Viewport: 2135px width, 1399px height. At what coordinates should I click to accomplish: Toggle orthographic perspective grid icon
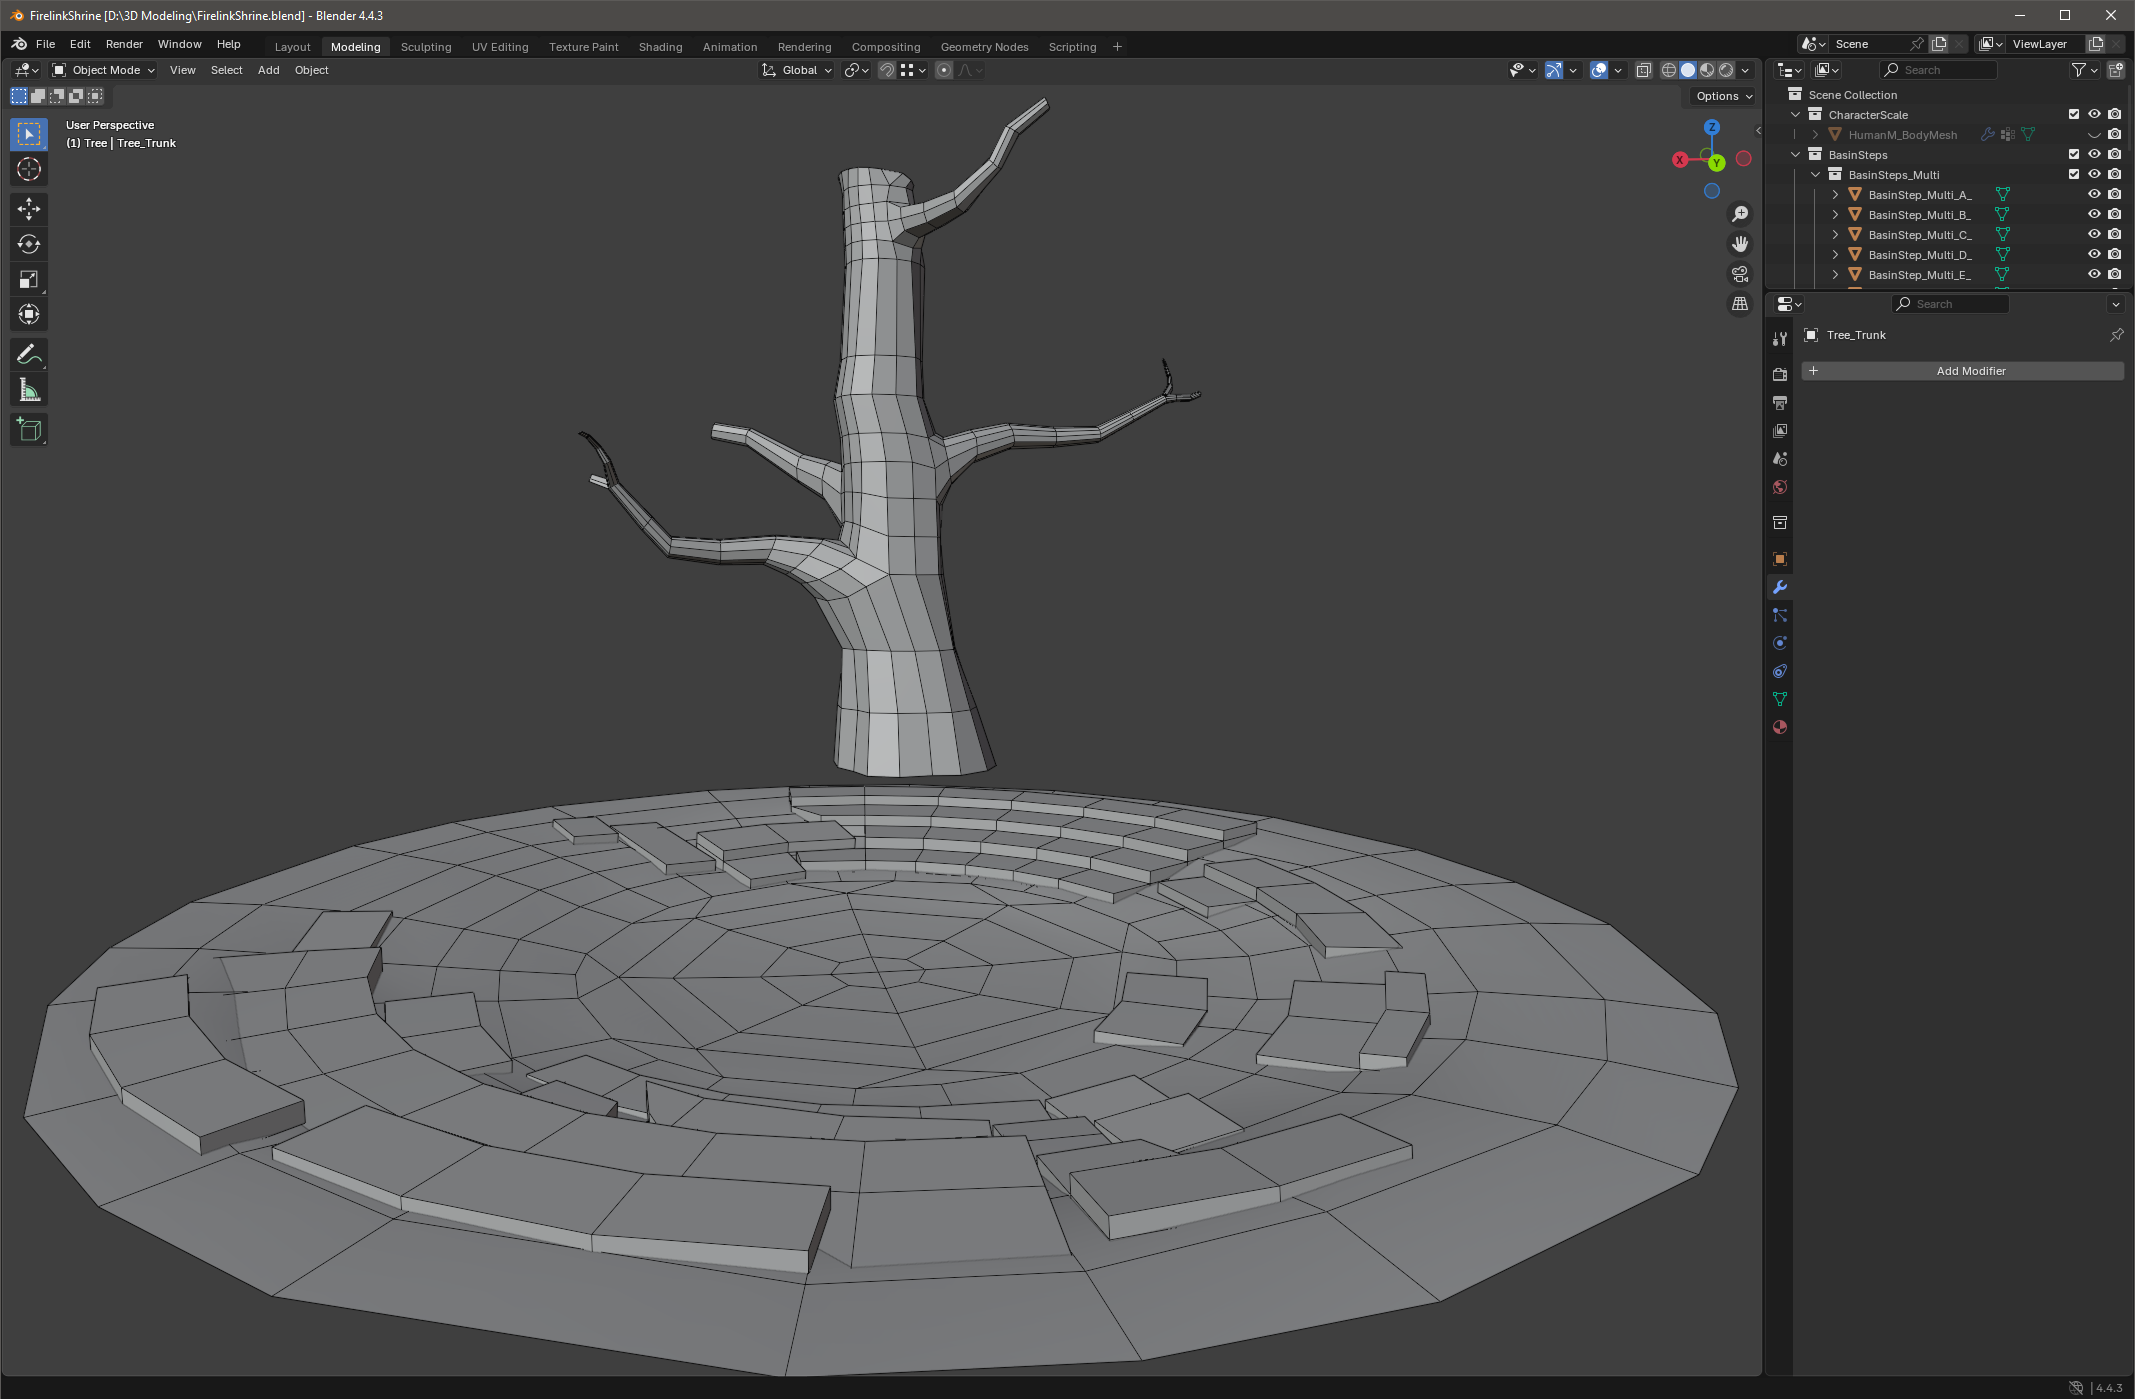click(x=1740, y=304)
